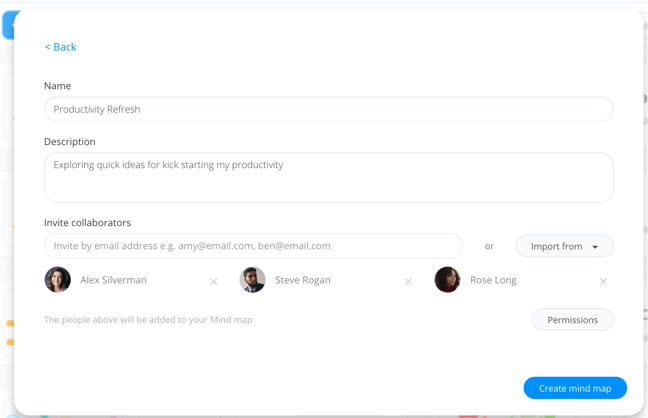648x418 pixels.
Task: Click the people will be added notice
Action: [x=148, y=320]
